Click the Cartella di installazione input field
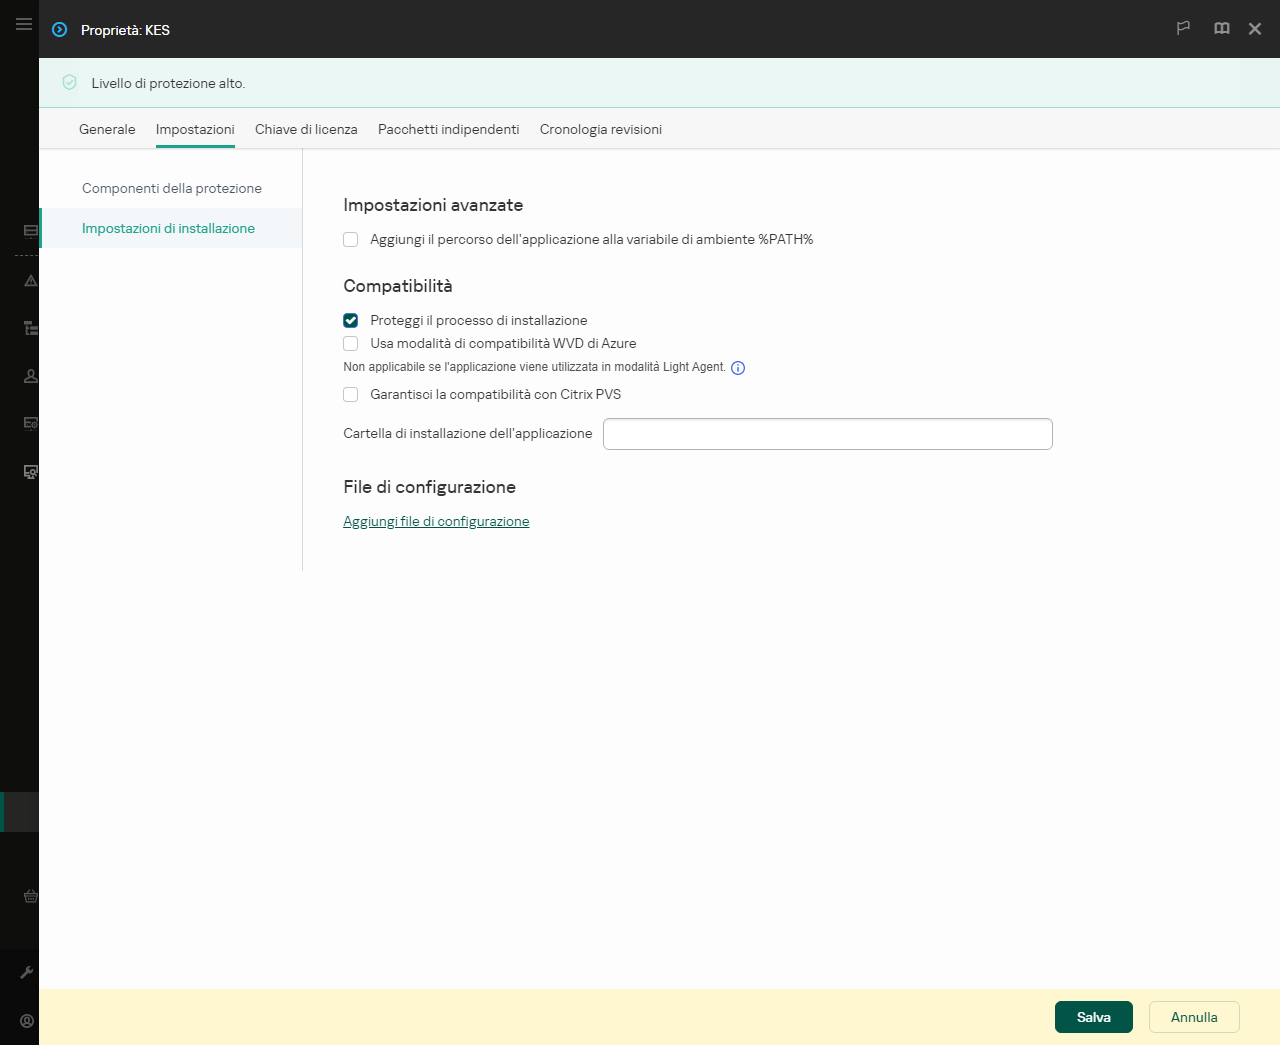The width and height of the screenshot is (1280, 1045). [x=827, y=433]
